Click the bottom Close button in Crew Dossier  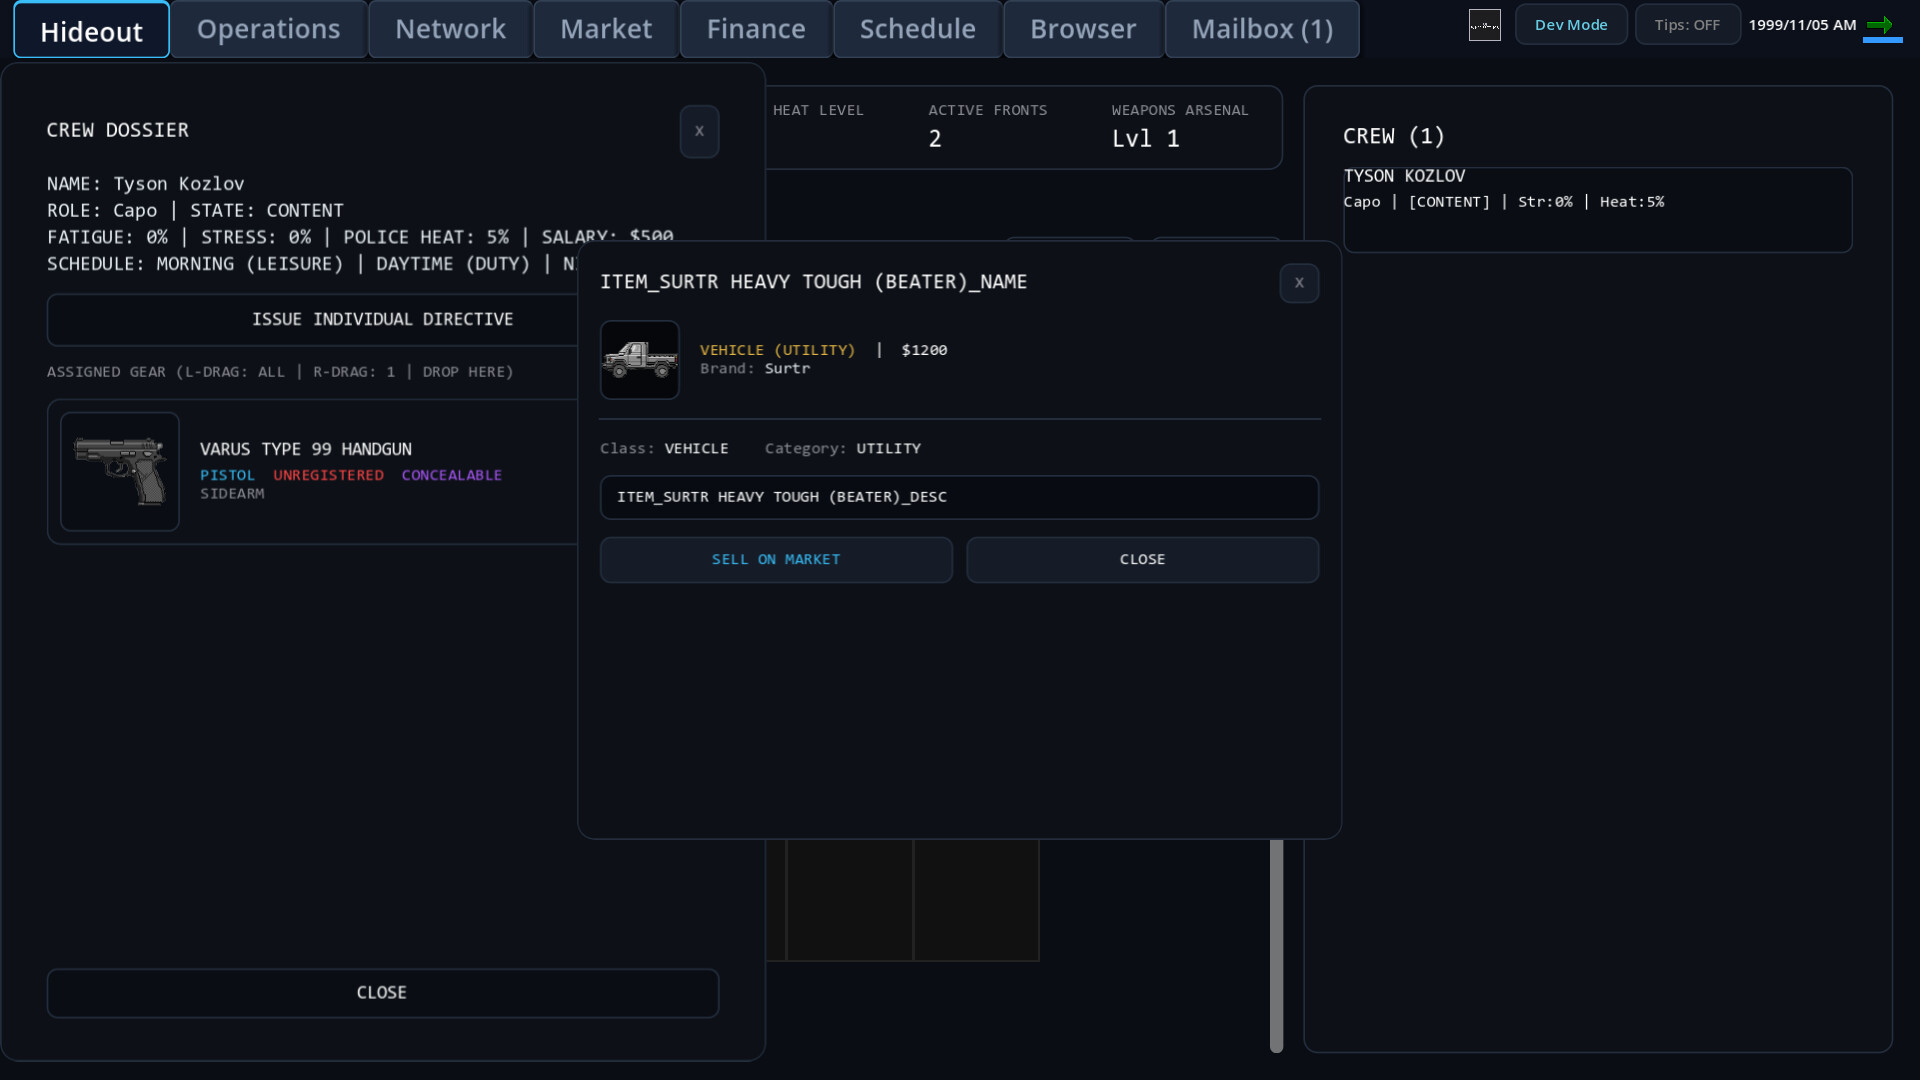pyautogui.click(x=382, y=993)
